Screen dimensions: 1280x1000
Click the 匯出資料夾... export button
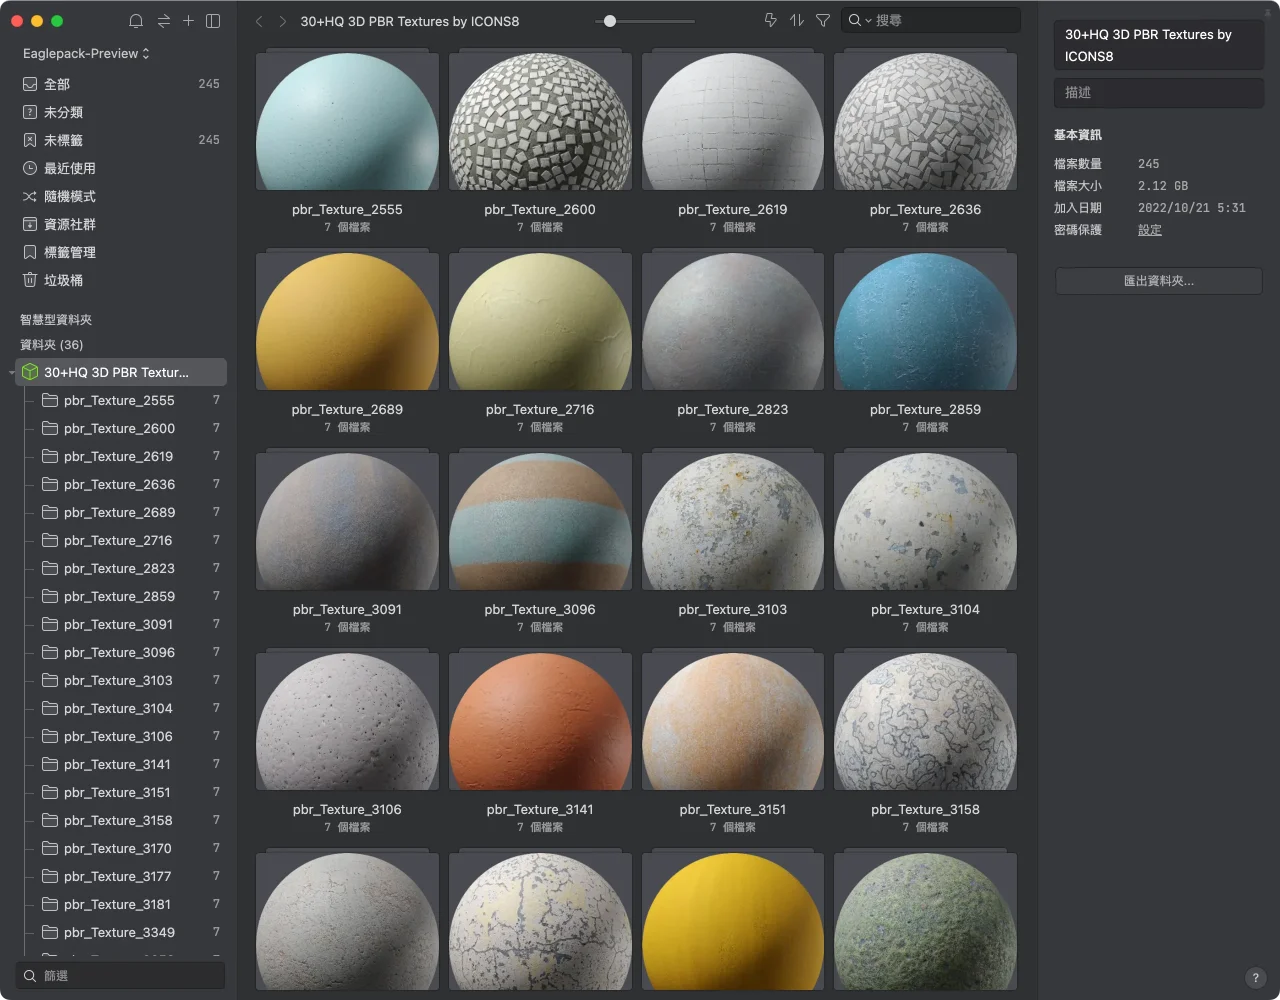(x=1159, y=281)
